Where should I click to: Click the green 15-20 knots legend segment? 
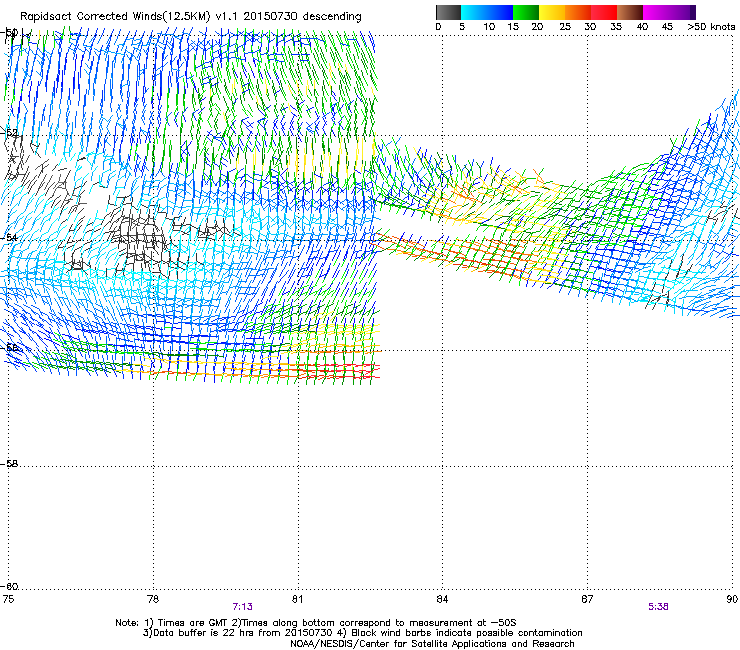click(x=526, y=12)
